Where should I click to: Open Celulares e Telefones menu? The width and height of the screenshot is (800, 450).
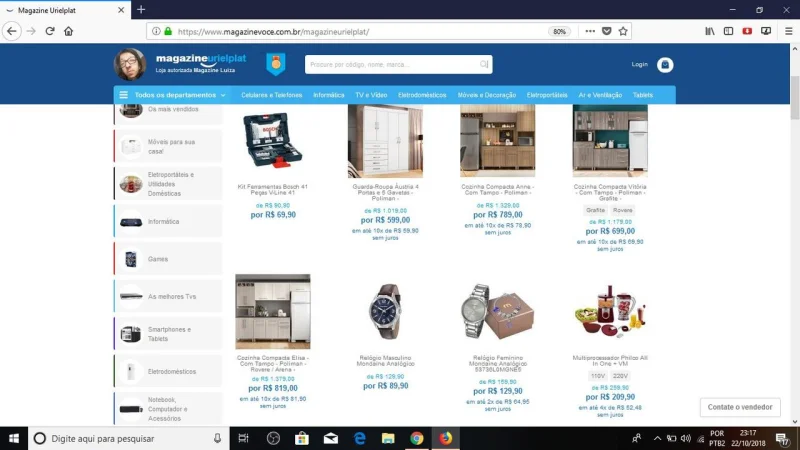pyautogui.click(x=271, y=95)
